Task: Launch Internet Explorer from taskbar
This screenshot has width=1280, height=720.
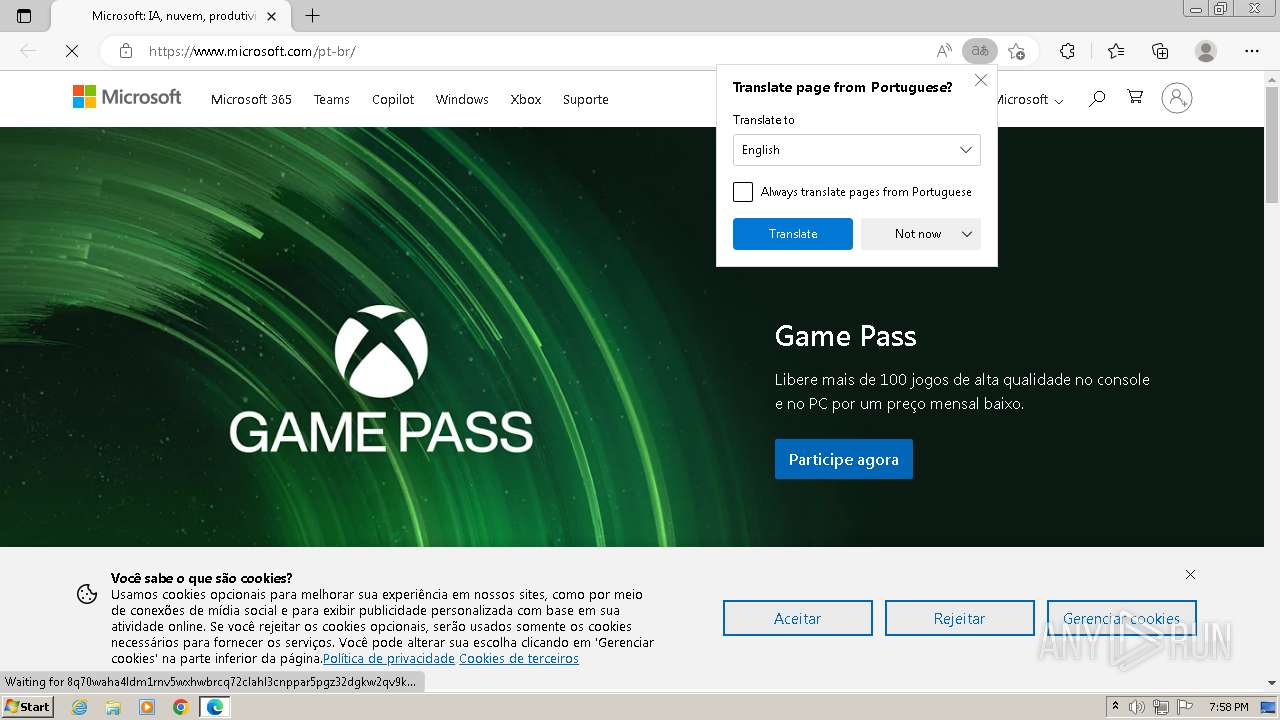Action: point(79,707)
